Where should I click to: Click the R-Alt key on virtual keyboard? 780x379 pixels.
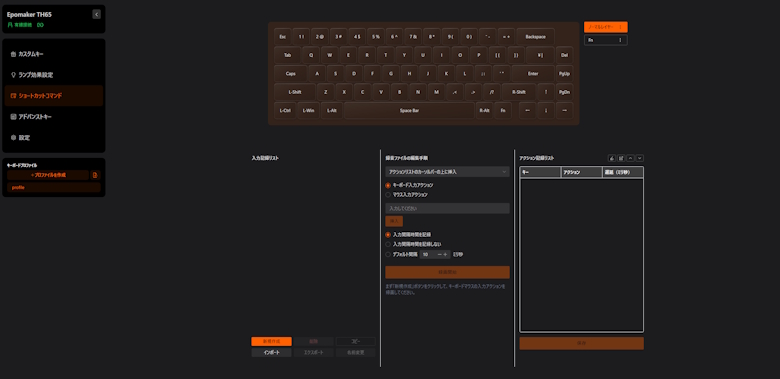pos(484,110)
